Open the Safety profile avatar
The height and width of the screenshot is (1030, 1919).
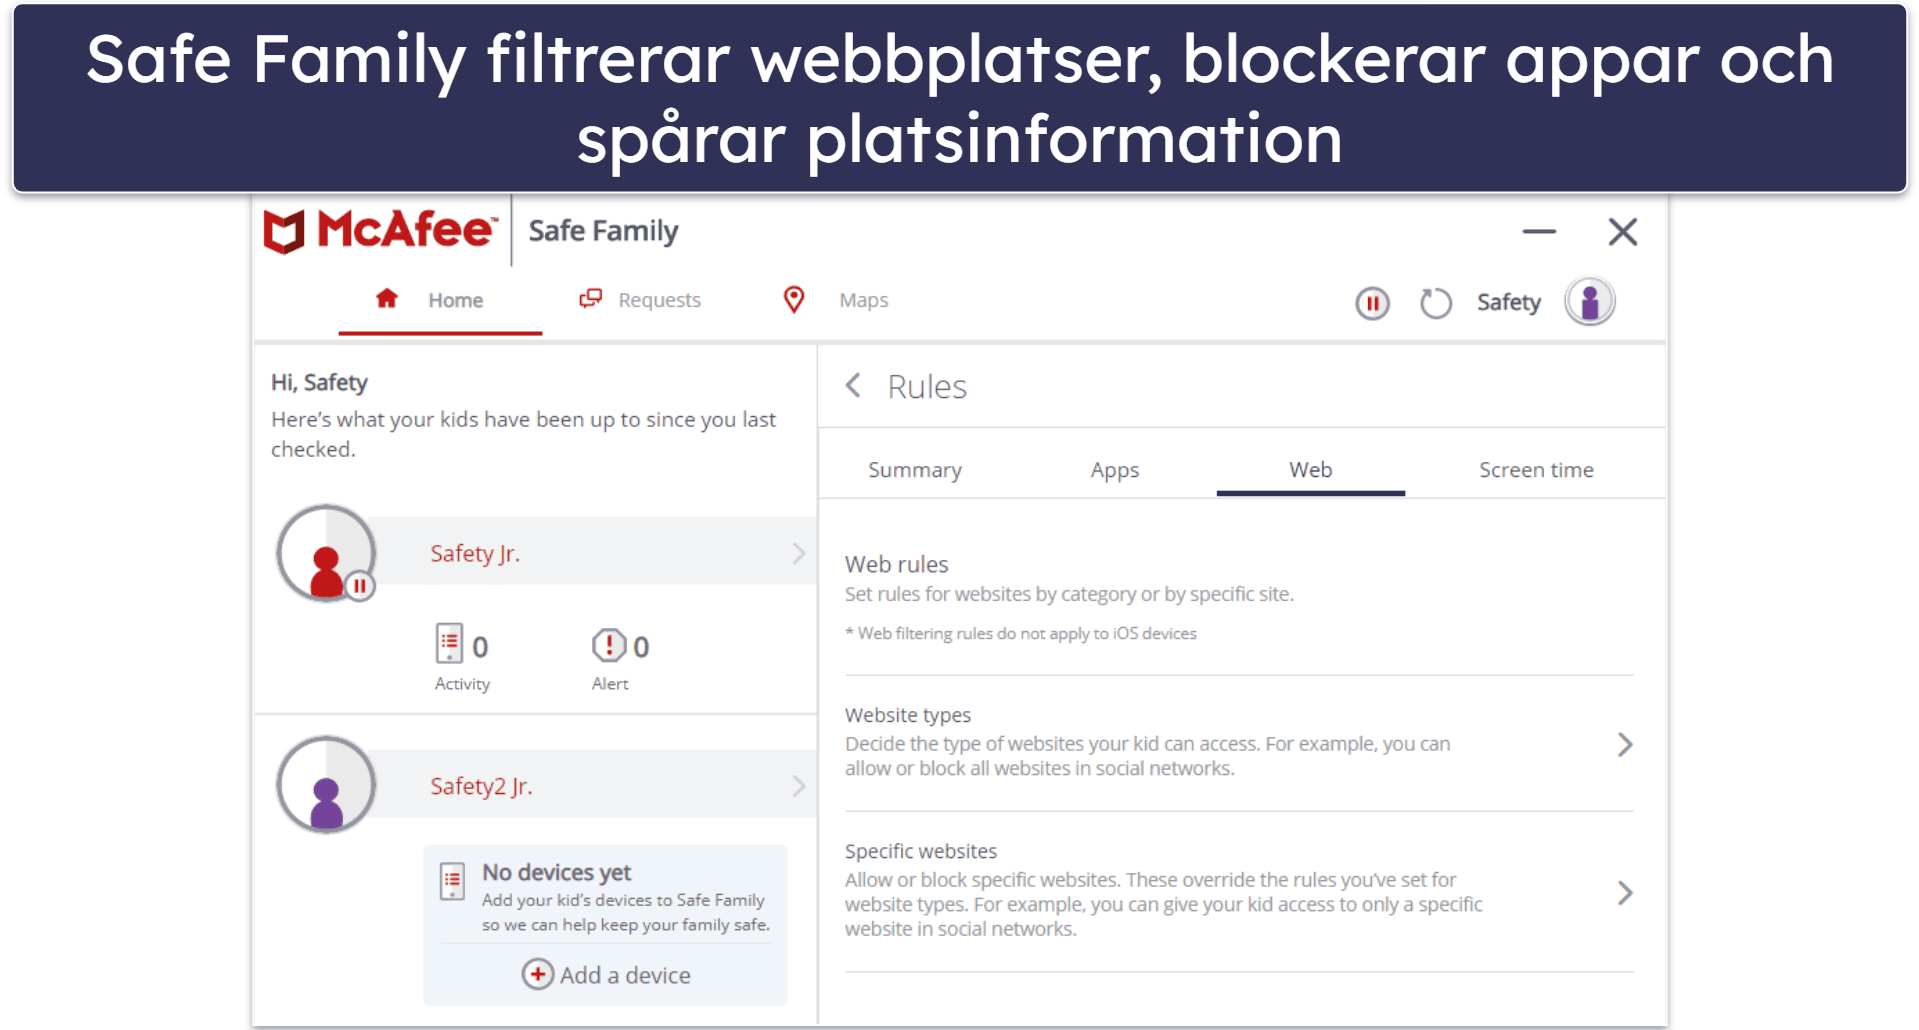point(1590,302)
